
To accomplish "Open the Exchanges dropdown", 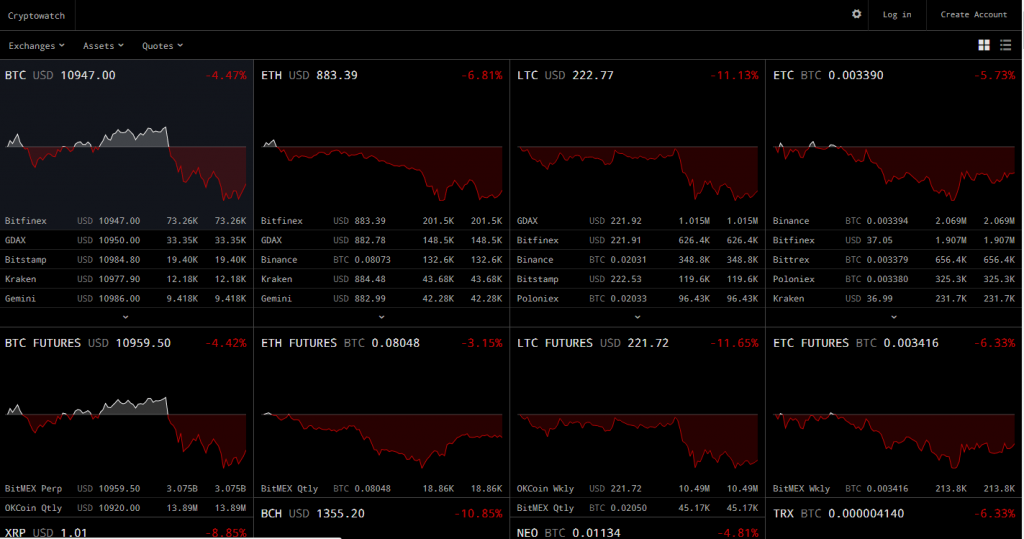I will click(37, 46).
